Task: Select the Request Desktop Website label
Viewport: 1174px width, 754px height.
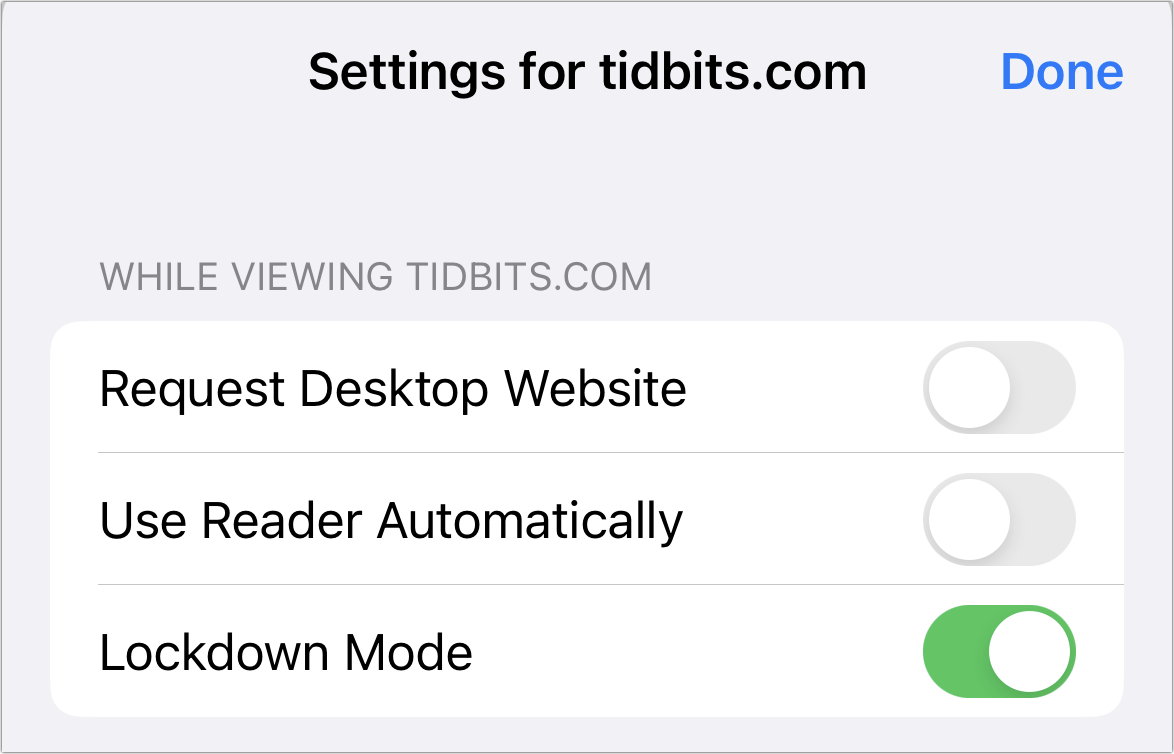Action: click(393, 389)
